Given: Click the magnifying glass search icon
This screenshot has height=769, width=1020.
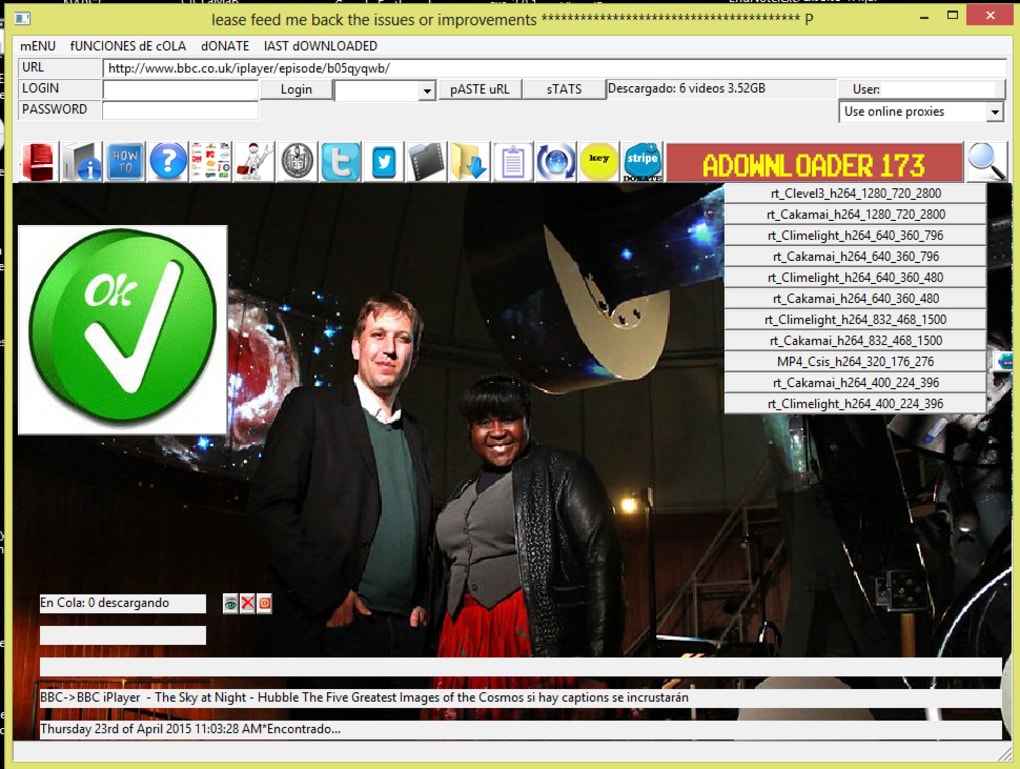Looking at the screenshot, I should point(986,161).
